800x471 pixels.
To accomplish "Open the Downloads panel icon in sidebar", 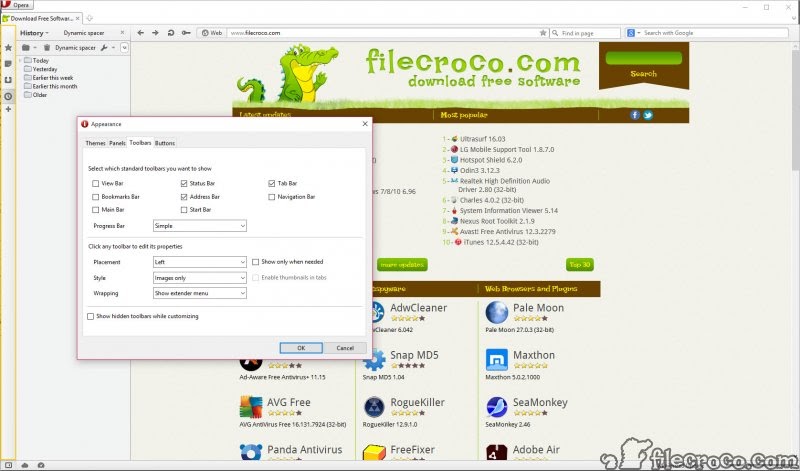I will point(8,80).
